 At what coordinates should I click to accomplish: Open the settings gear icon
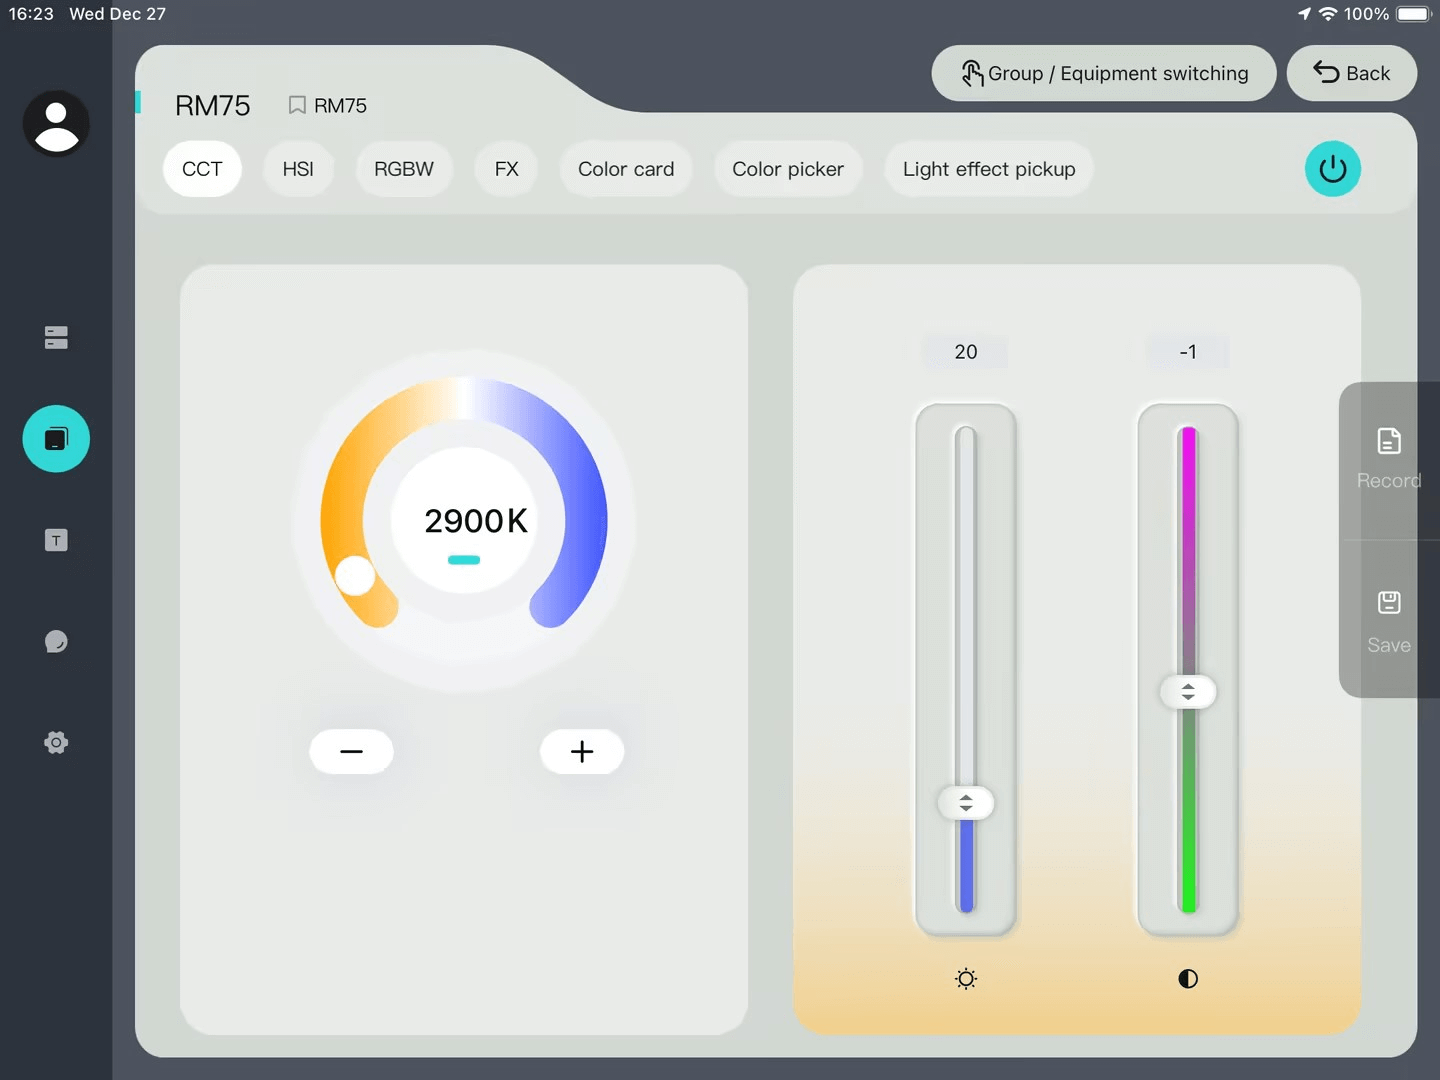56,743
